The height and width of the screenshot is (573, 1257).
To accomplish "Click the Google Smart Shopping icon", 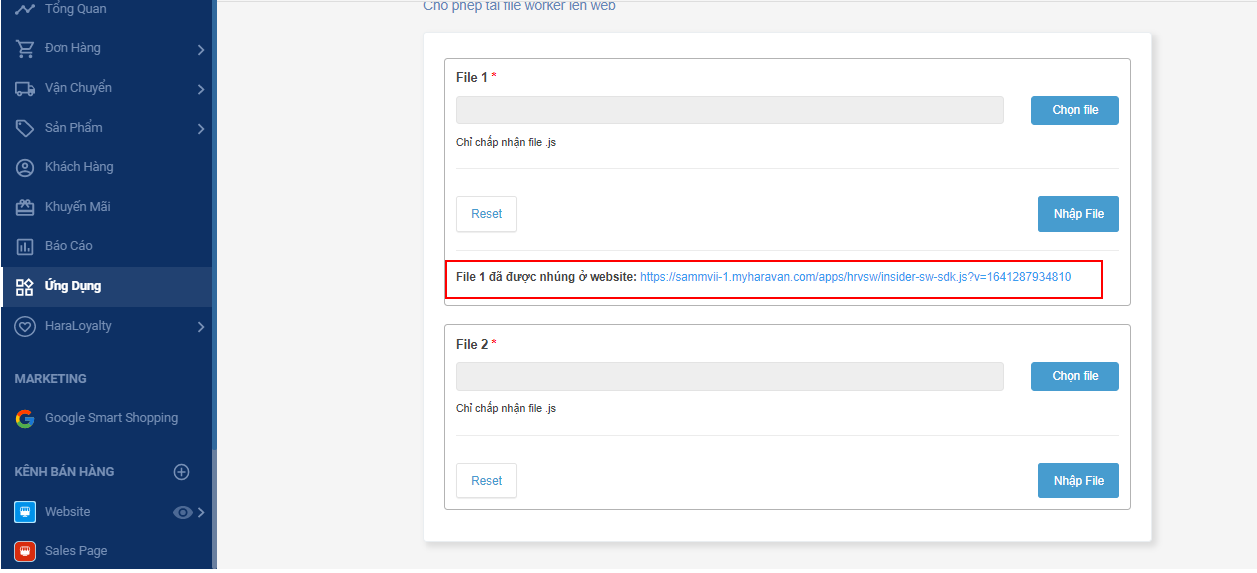I will (x=25, y=418).
